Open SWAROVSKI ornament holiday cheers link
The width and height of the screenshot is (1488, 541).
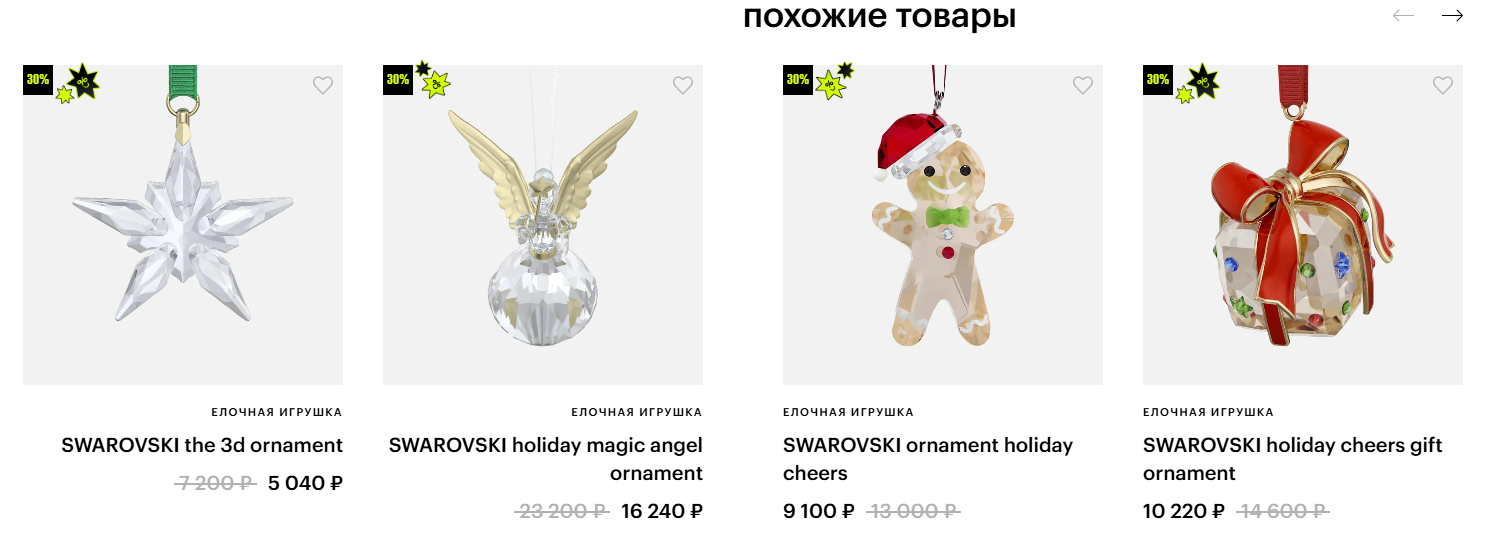click(928, 459)
